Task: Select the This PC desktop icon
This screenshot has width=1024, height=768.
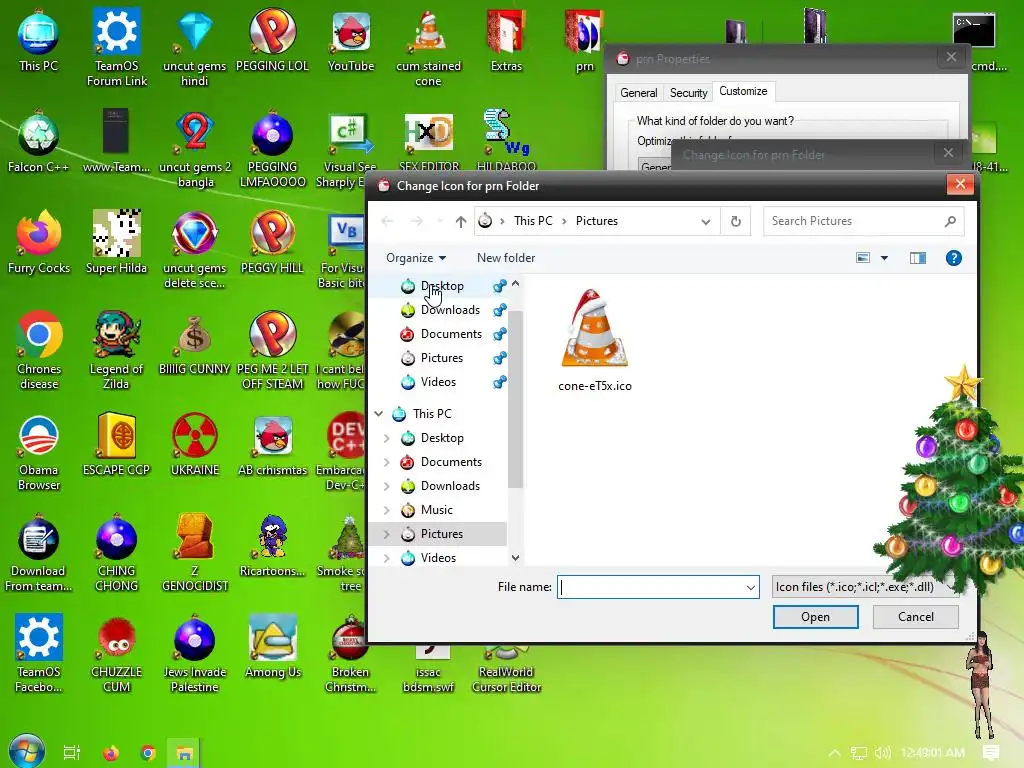Action: click(38, 40)
